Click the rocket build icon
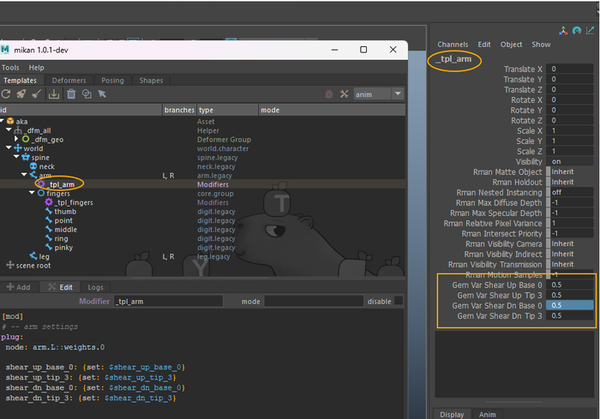Image resolution: width=600 pixels, height=419 pixels. pyautogui.click(x=21, y=93)
